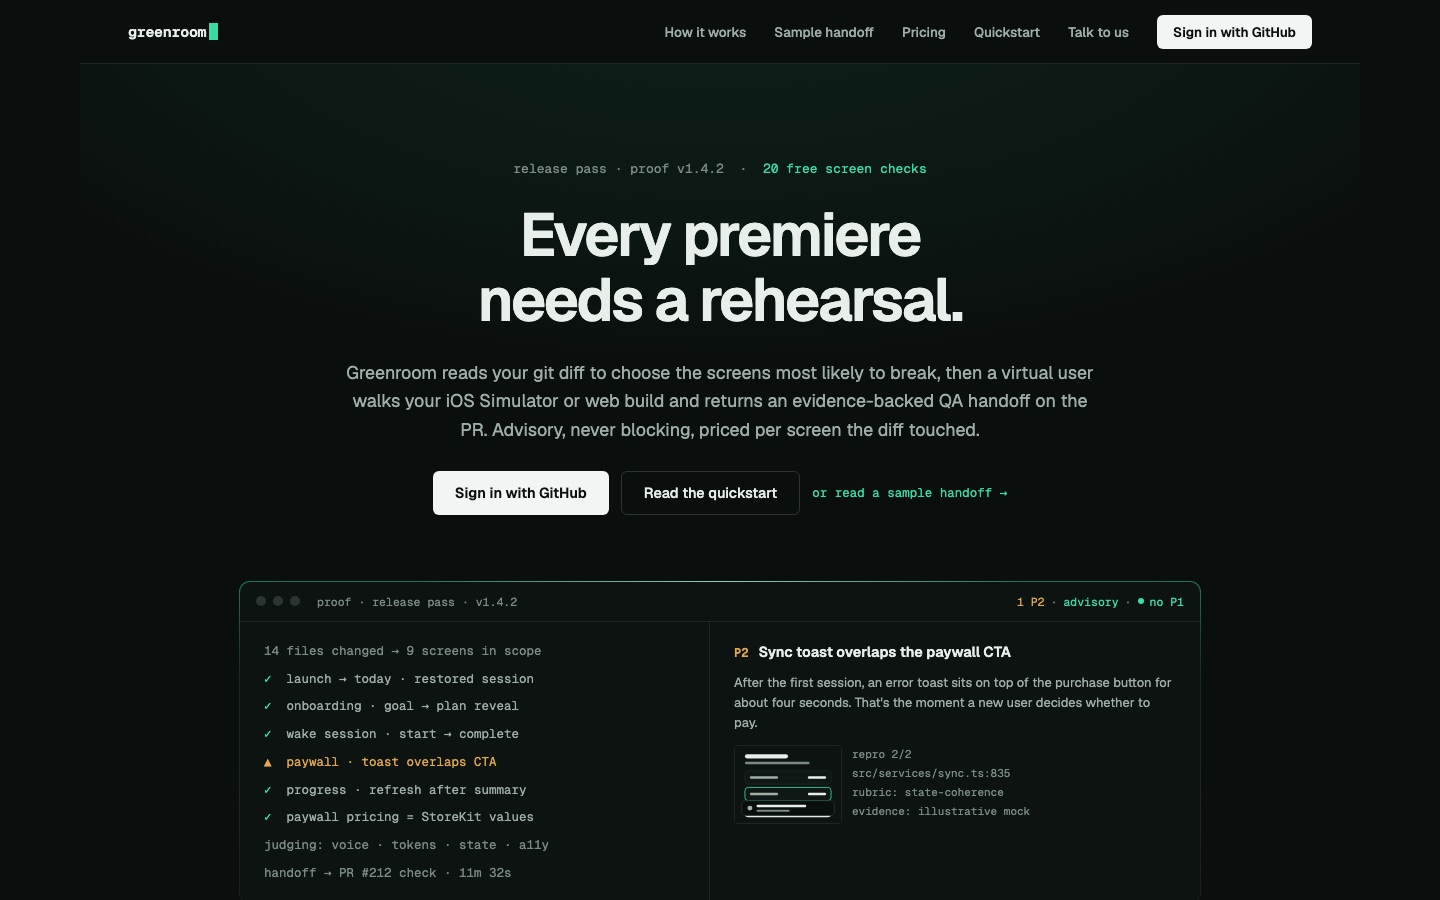Click the 'repro 2/2' line
Viewport: 1440px width, 900px height.
(882, 755)
